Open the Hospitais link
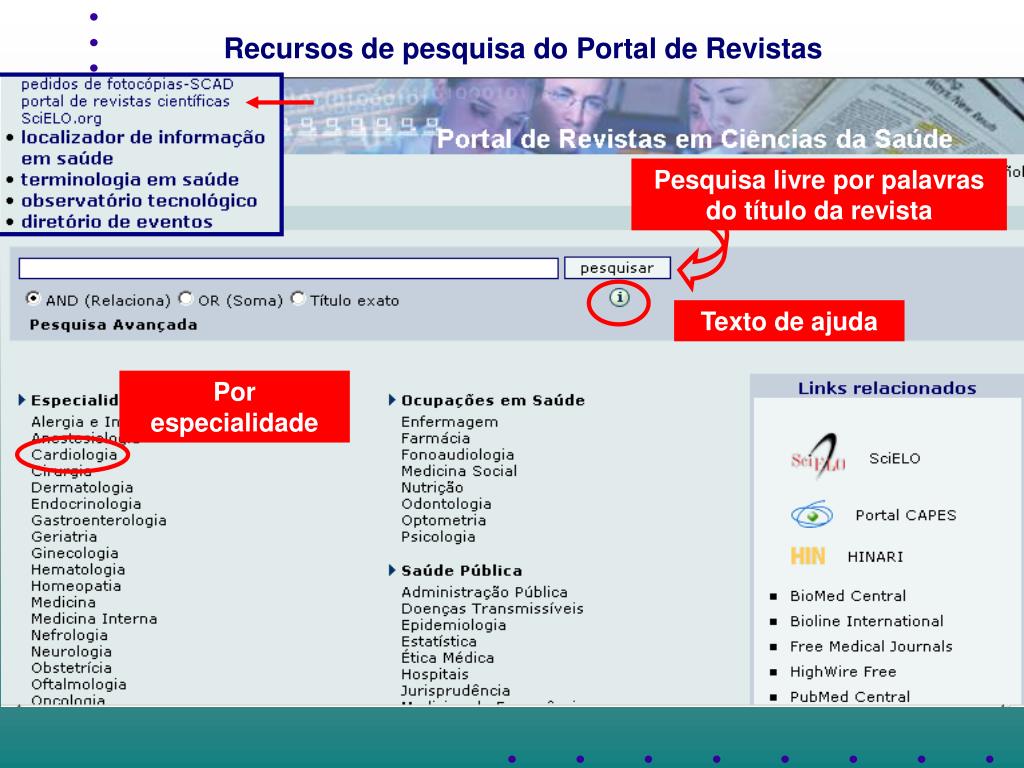Viewport: 1024px width, 768px height. (435, 674)
